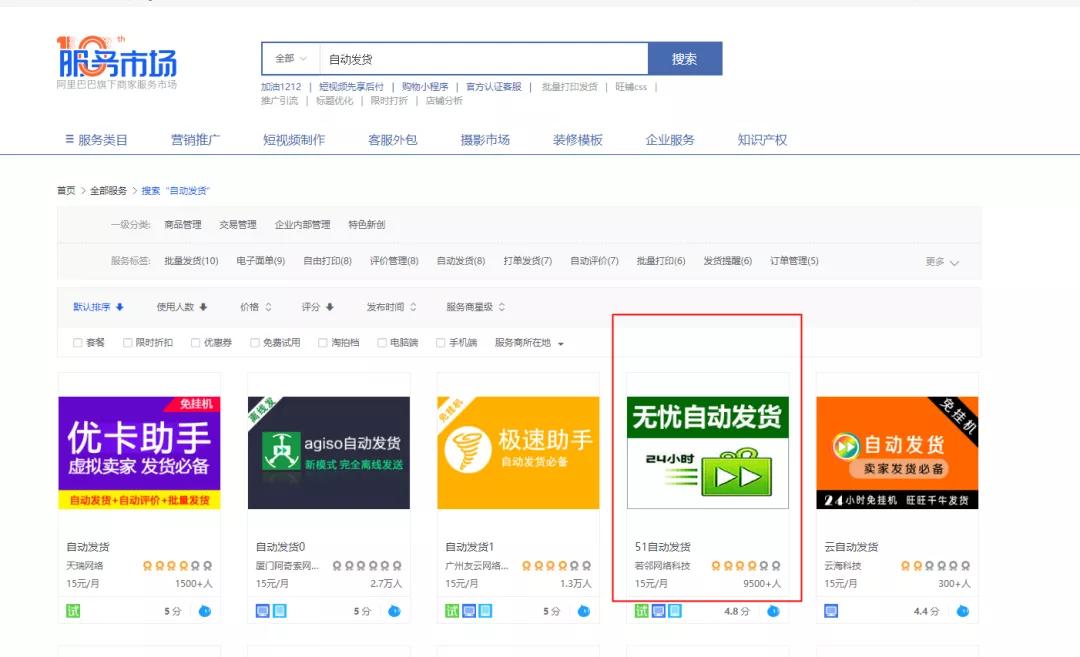This screenshot has width=1080, height=657.
Task: Click the search box containing 自动发货
Action: pyautogui.click(x=484, y=59)
